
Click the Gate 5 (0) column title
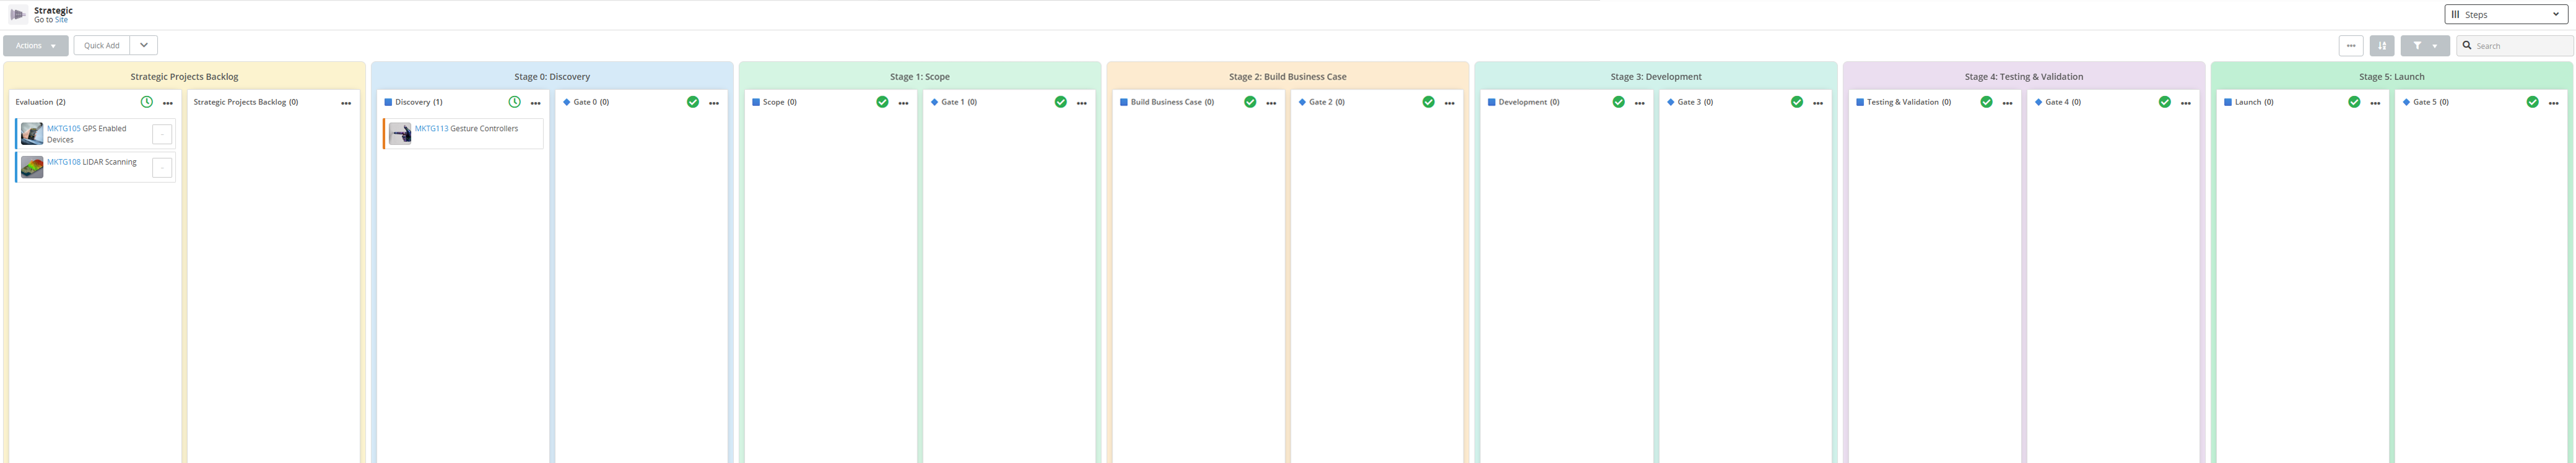(x=2431, y=102)
